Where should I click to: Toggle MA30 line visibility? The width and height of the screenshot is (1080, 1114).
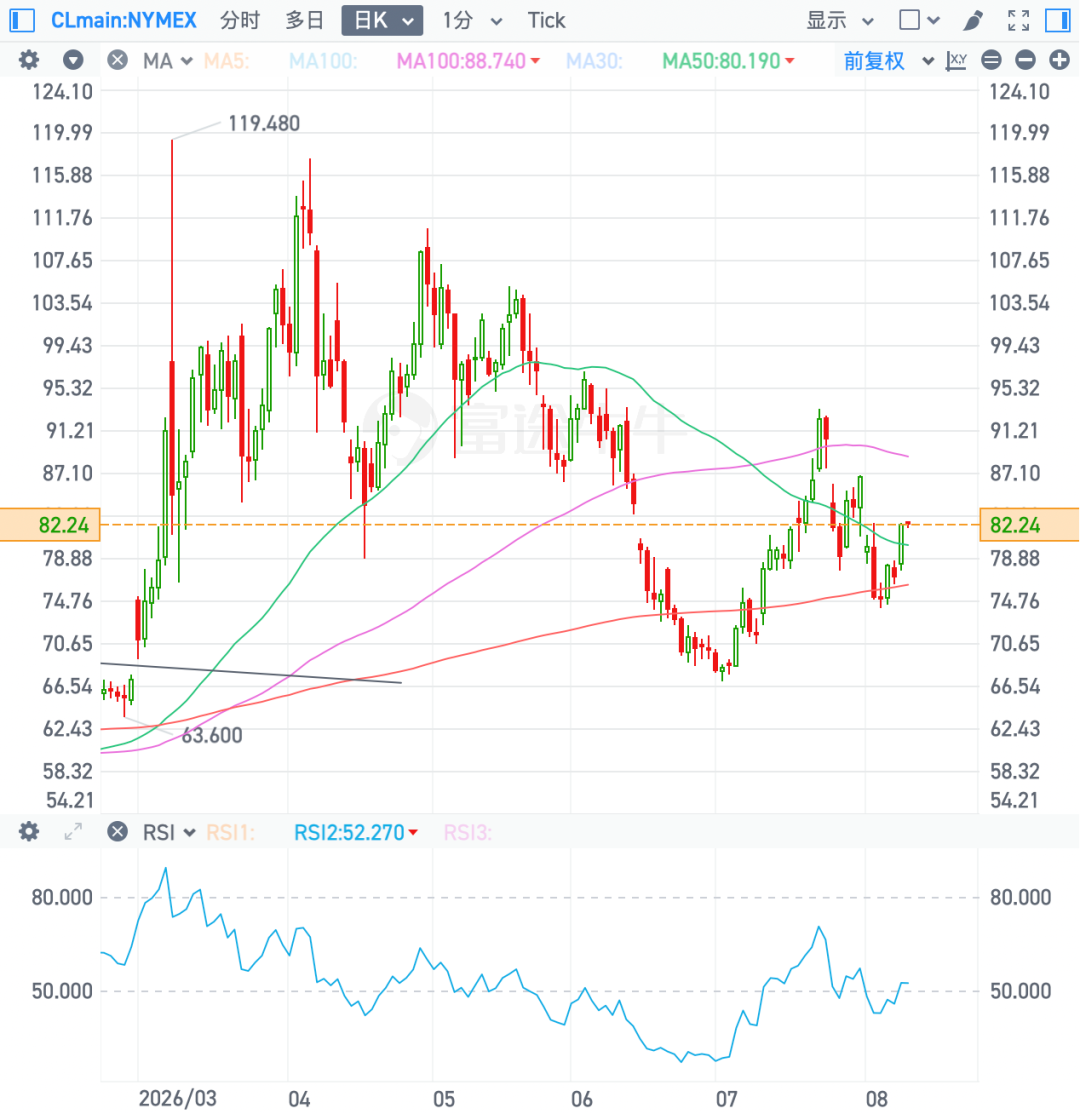(x=594, y=61)
